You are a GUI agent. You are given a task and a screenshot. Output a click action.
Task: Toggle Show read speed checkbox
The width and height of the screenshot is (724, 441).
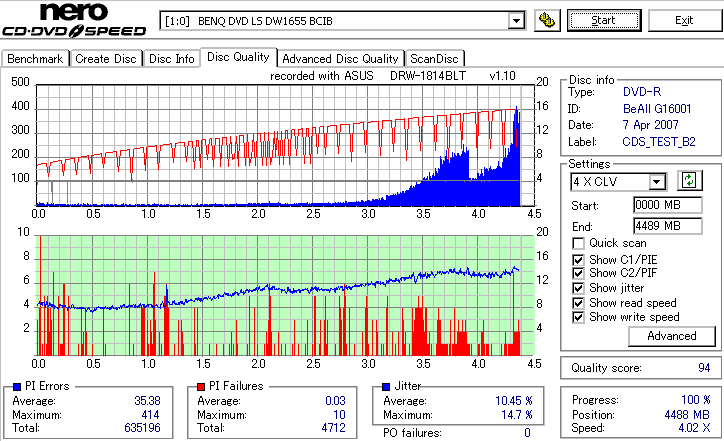578,303
